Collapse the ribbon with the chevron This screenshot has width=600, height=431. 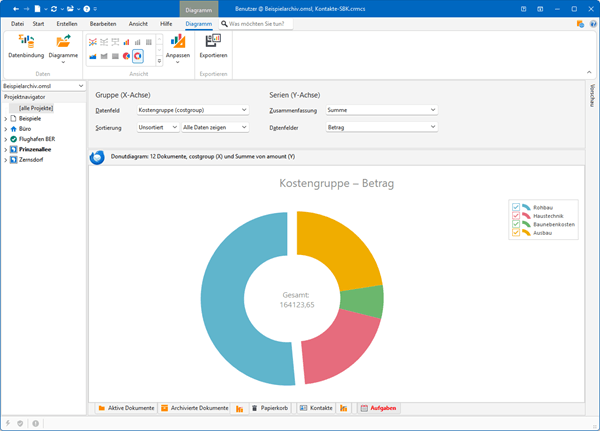(x=589, y=72)
